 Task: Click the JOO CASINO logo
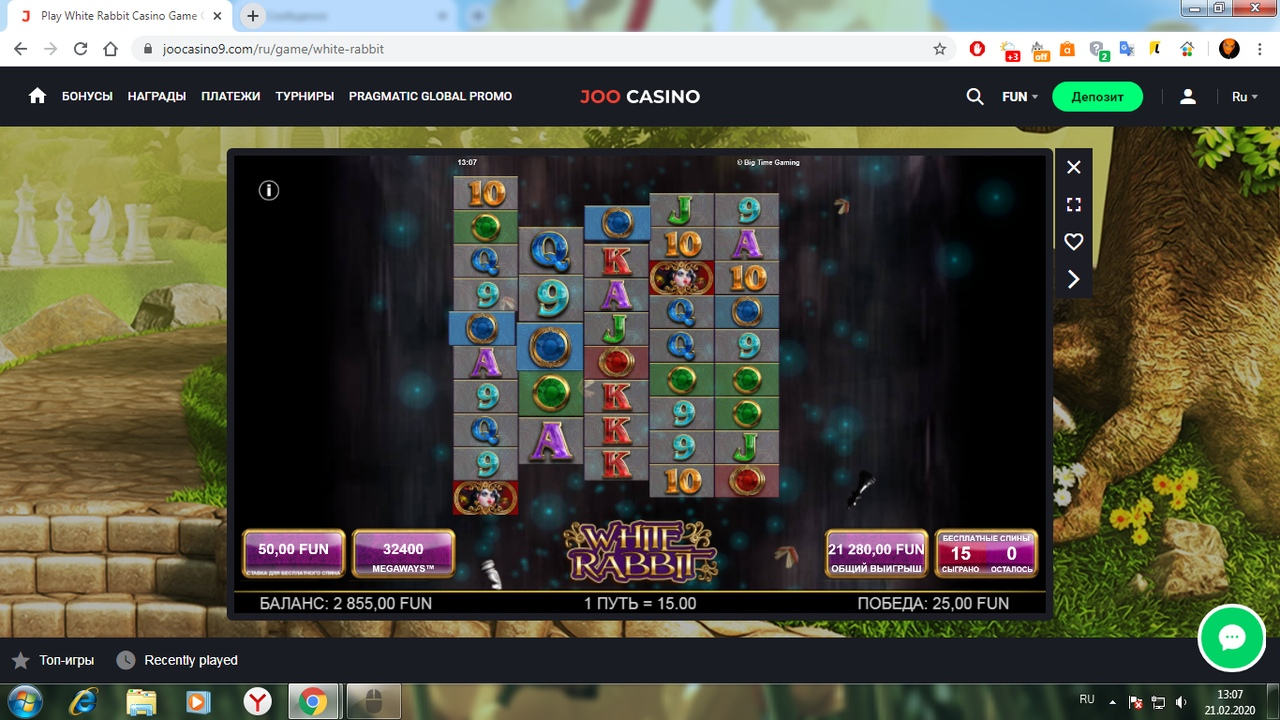640,97
